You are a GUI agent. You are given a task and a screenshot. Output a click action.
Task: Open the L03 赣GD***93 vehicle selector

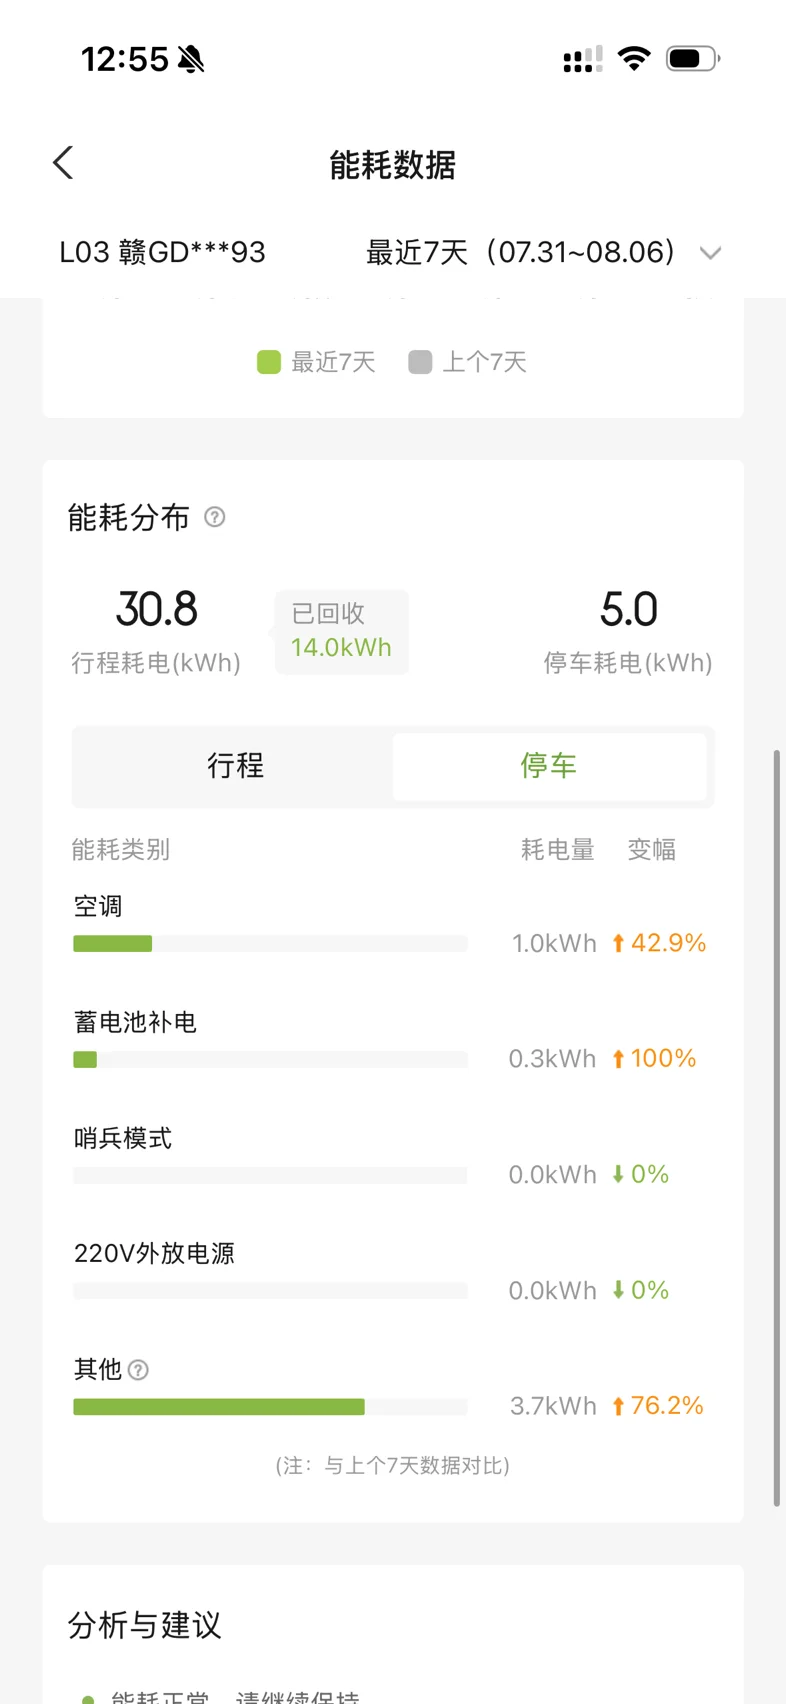click(x=163, y=252)
